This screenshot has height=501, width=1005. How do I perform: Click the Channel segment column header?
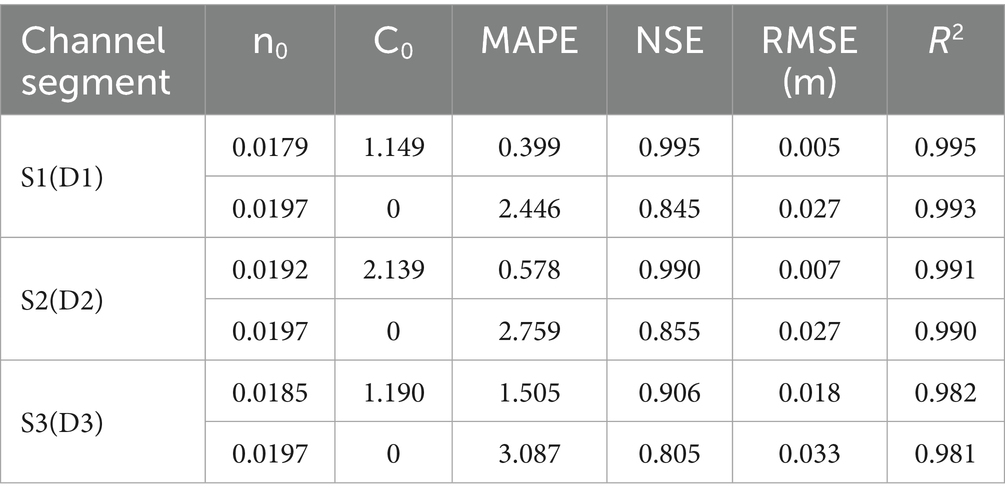click(96, 62)
